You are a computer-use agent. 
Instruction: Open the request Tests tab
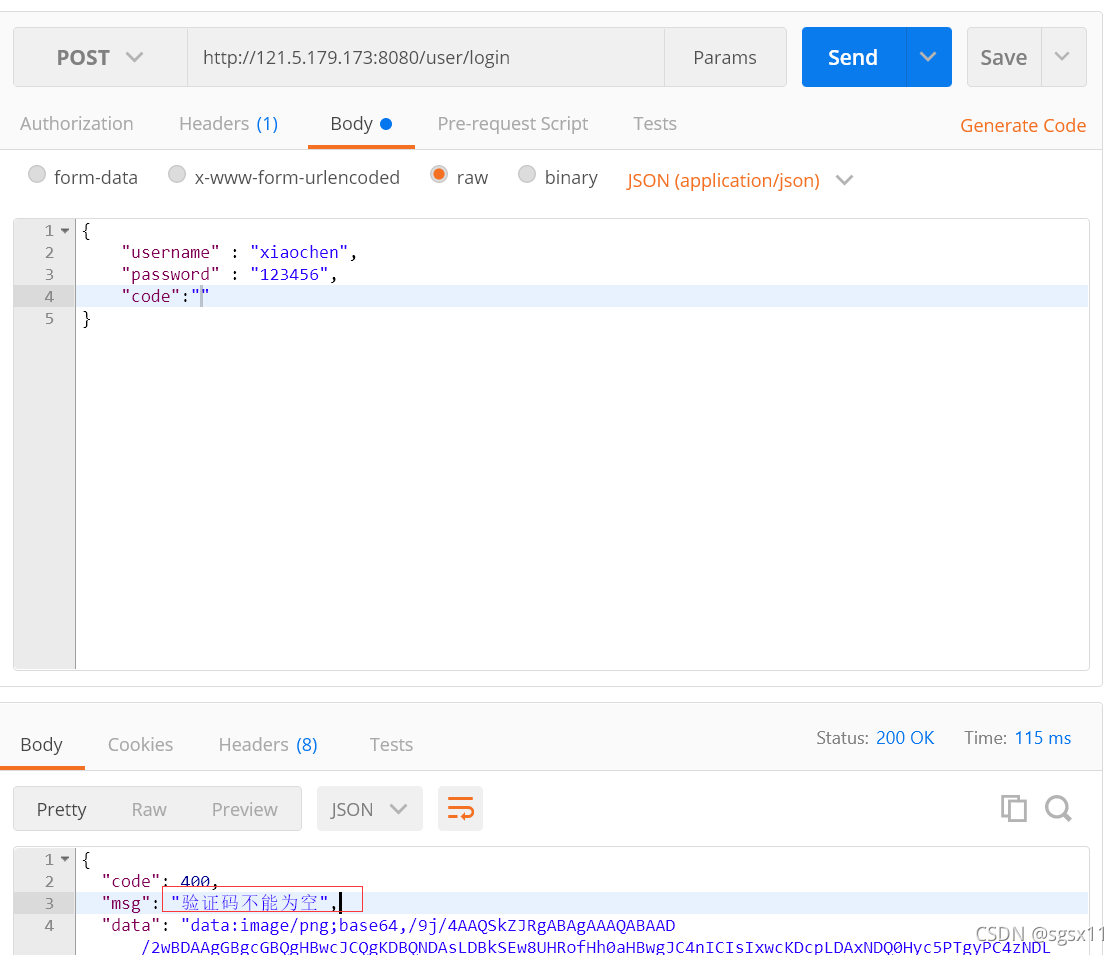pos(654,123)
